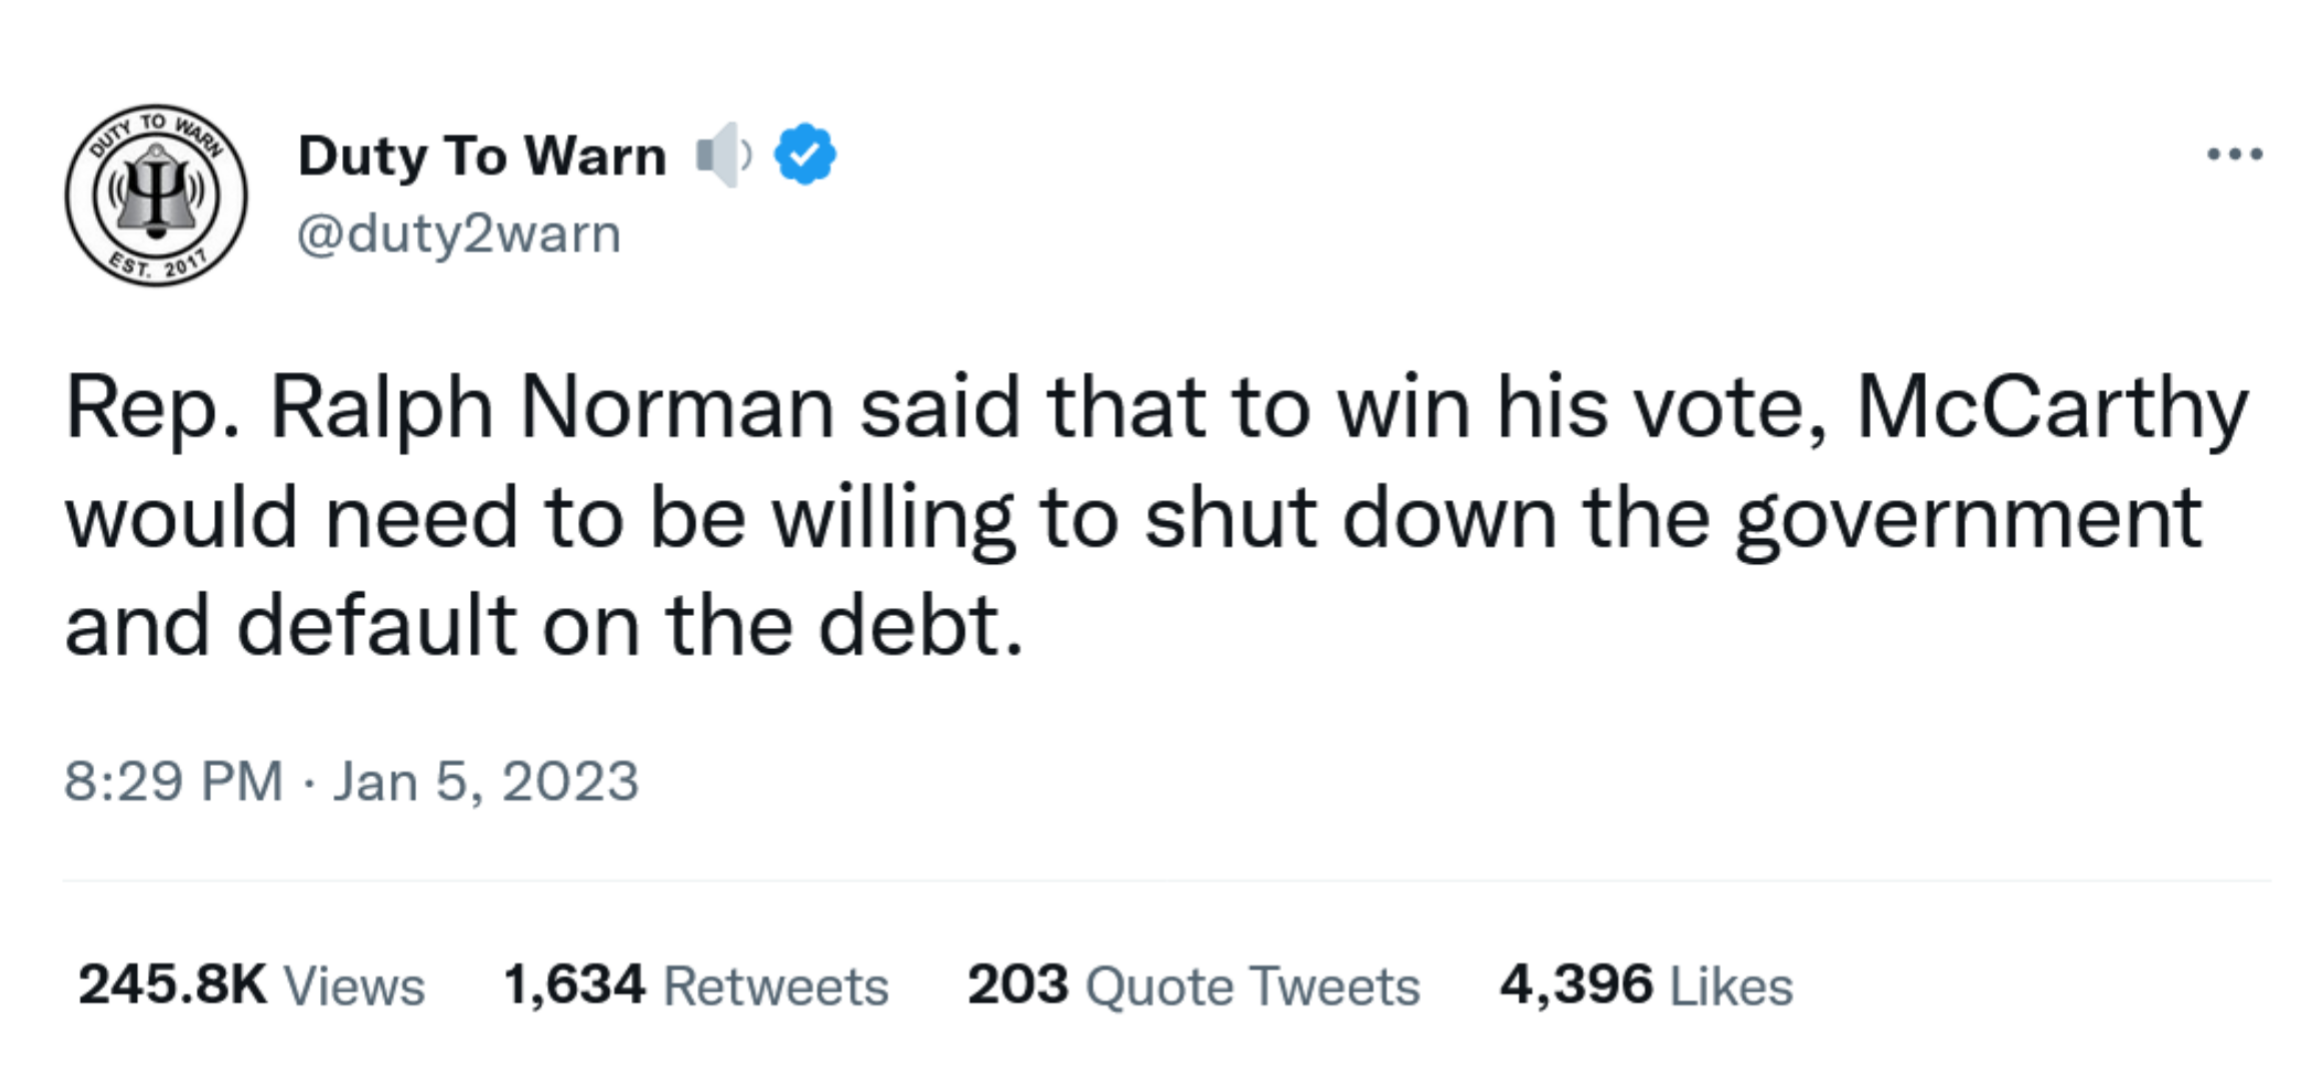Open the Duty To Warn profile avatar
Image resolution: width=2324 pixels, height=1083 pixels.
click(x=156, y=195)
